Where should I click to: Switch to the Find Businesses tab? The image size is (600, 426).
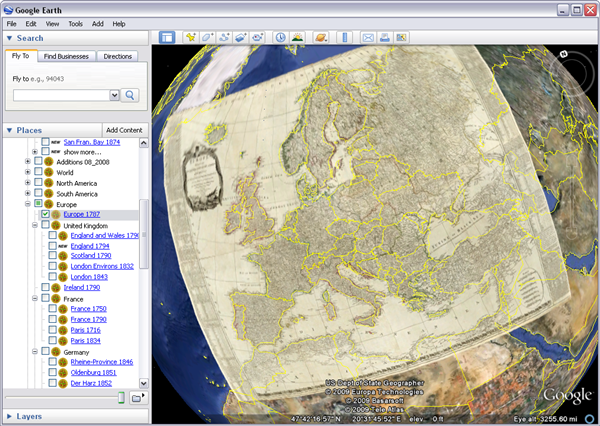pos(67,57)
